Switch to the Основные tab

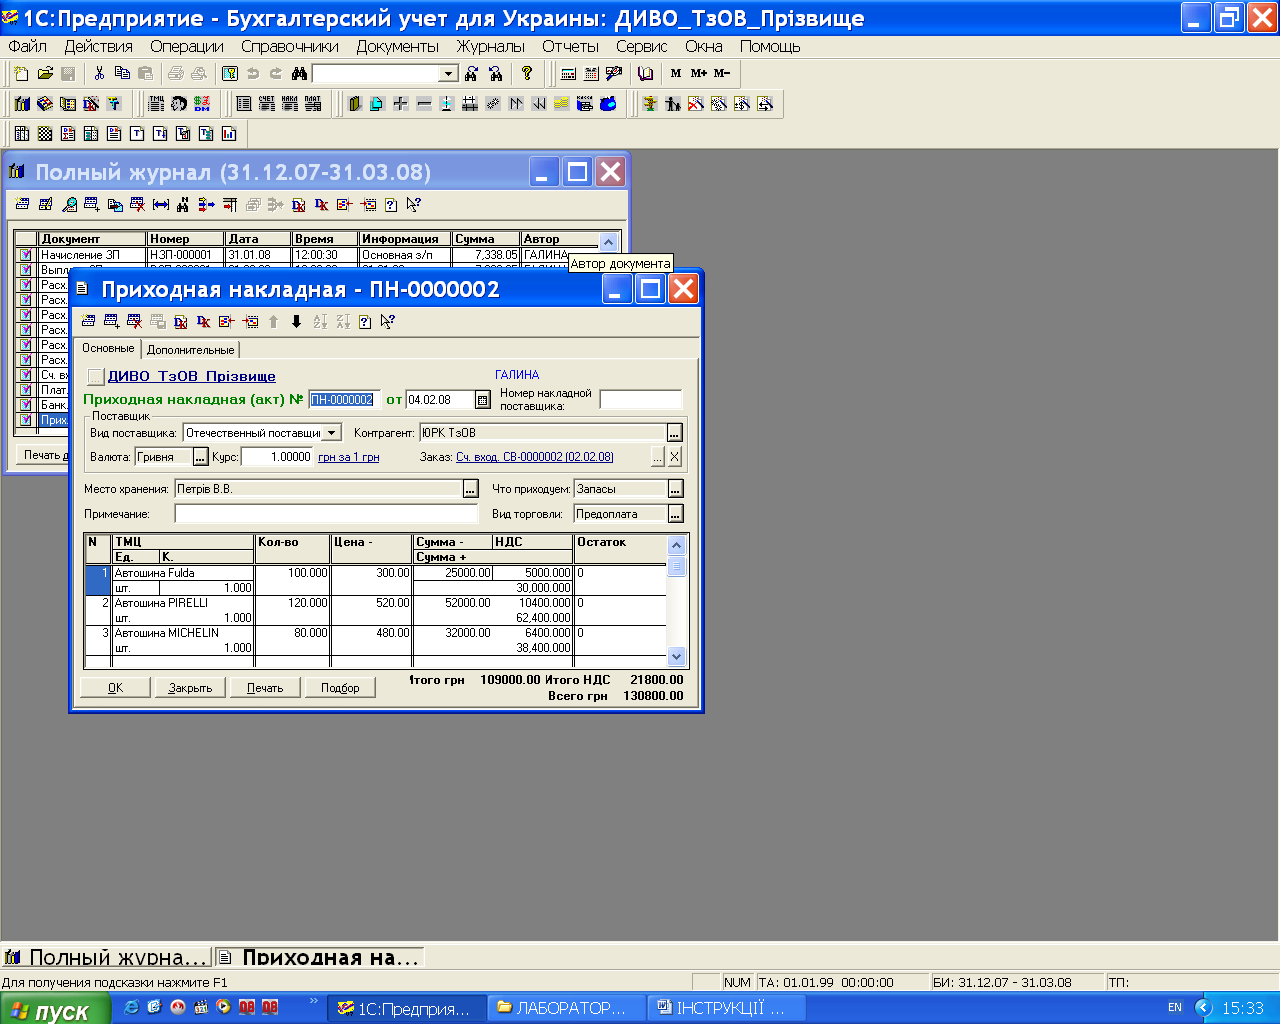click(x=108, y=348)
